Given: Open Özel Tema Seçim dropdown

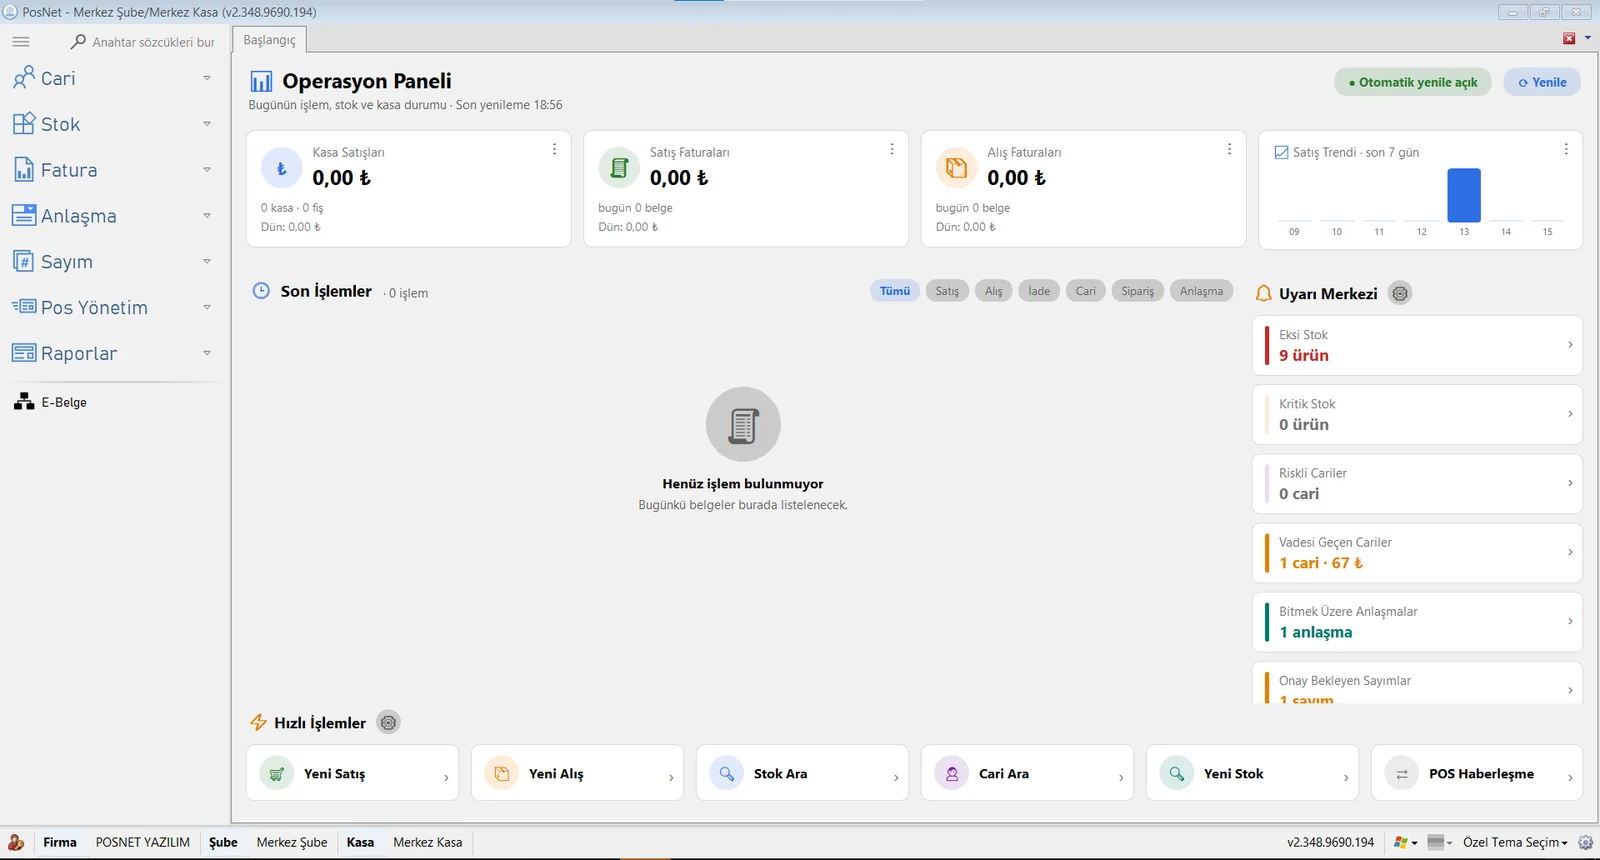Looking at the screenshot, I should (1515, 842).
